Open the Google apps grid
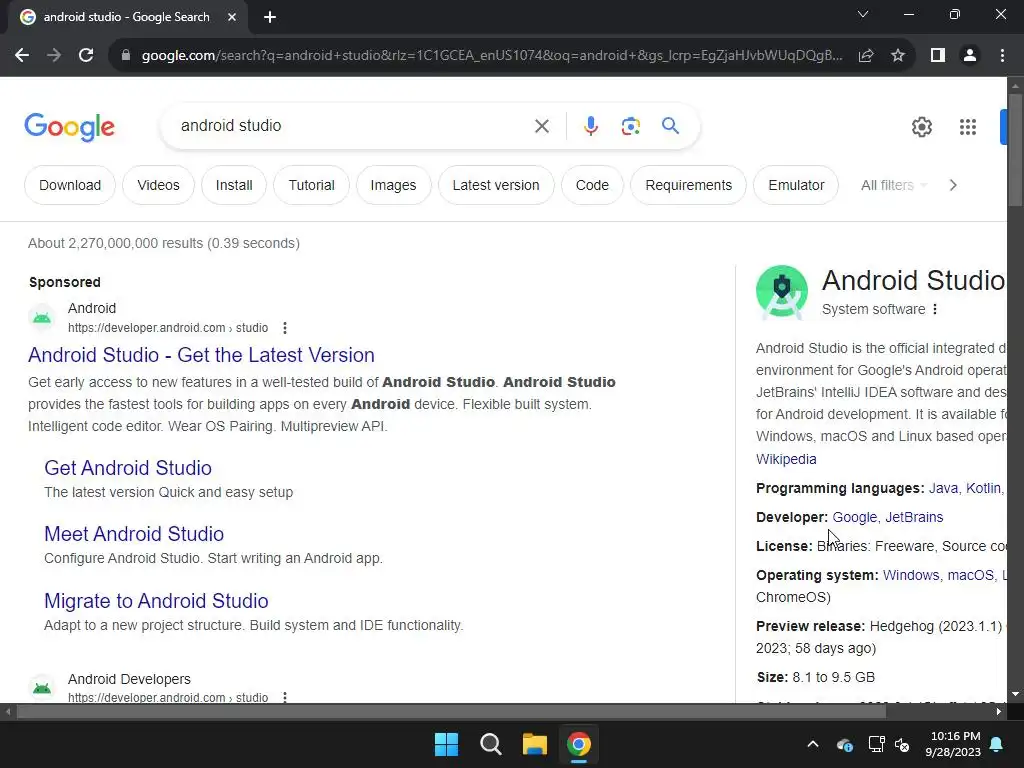Screen dimensions: 1024x768 coord(968,127)
